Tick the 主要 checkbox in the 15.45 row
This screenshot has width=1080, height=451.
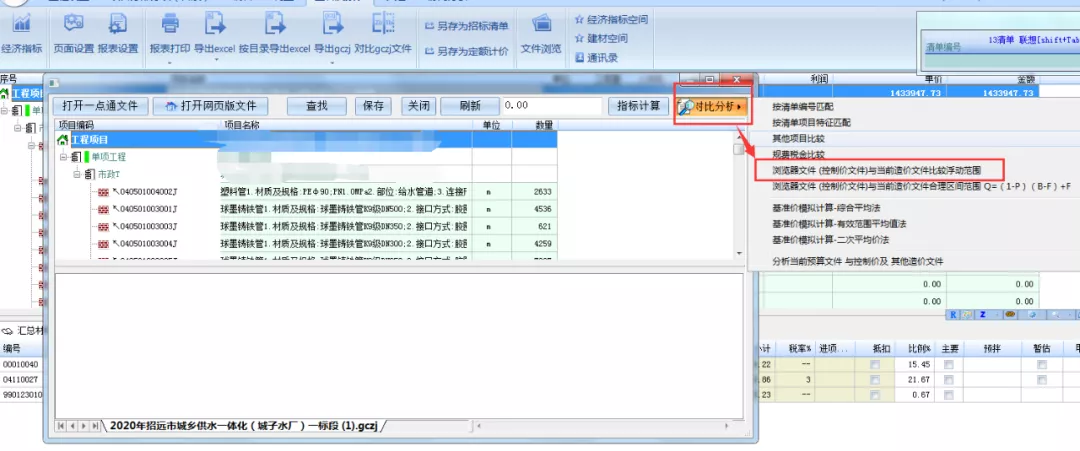948,365
